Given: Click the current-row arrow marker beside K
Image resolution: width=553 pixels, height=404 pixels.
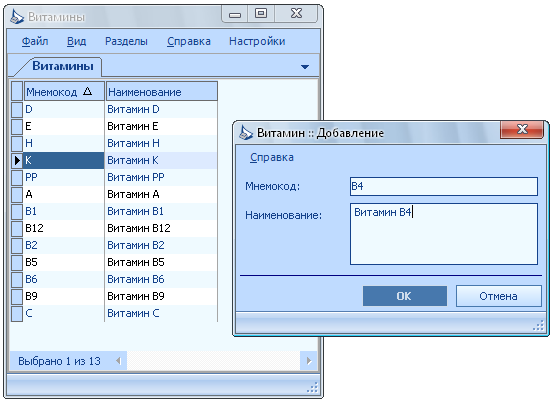Looking at the screenshot, I should [x=17, y=160].
